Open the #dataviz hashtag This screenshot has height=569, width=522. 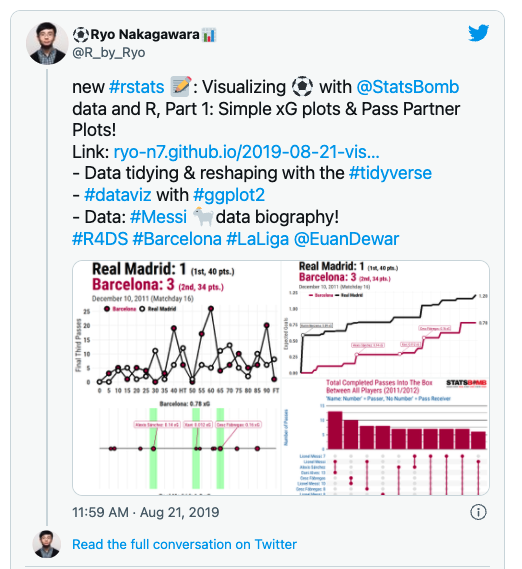(x=118, y=195)
